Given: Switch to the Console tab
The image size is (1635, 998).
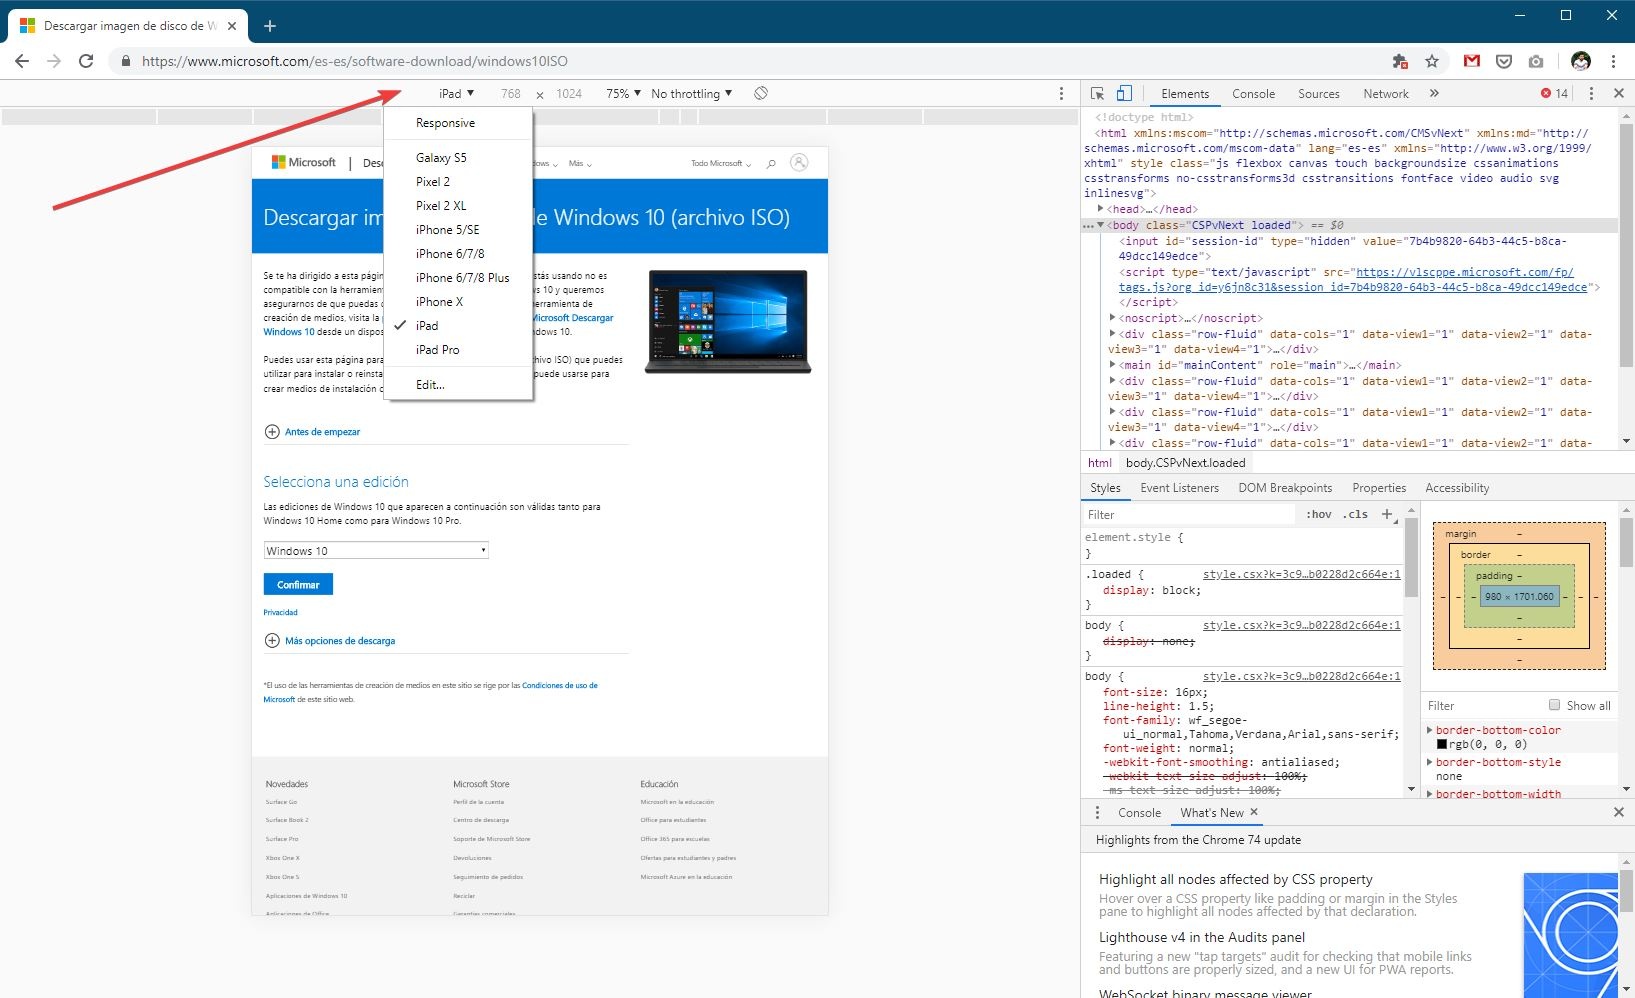Looking at the screenshot, I should tap(1253, 93).
